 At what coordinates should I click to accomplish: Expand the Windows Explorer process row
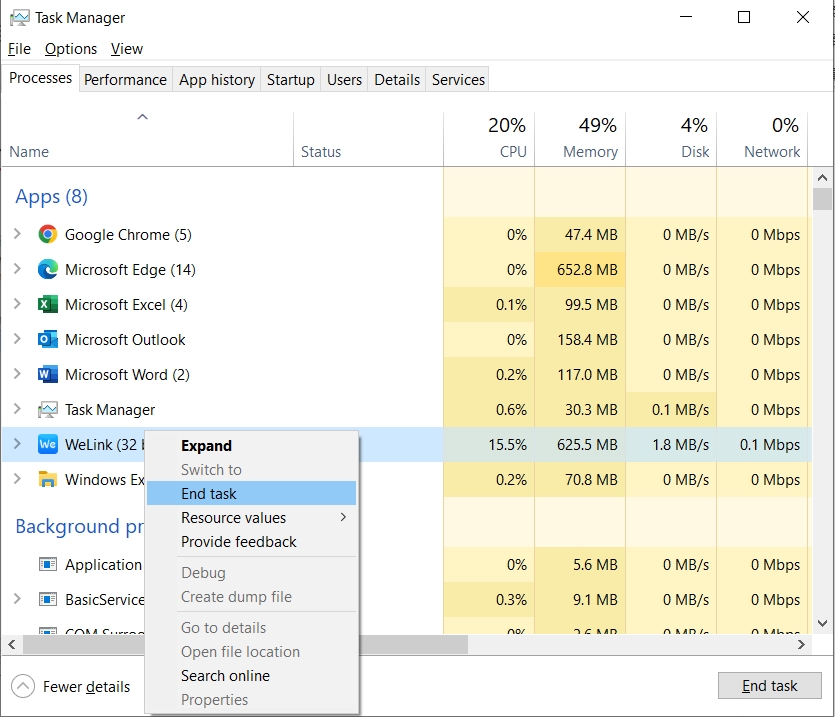coord(17,479)
